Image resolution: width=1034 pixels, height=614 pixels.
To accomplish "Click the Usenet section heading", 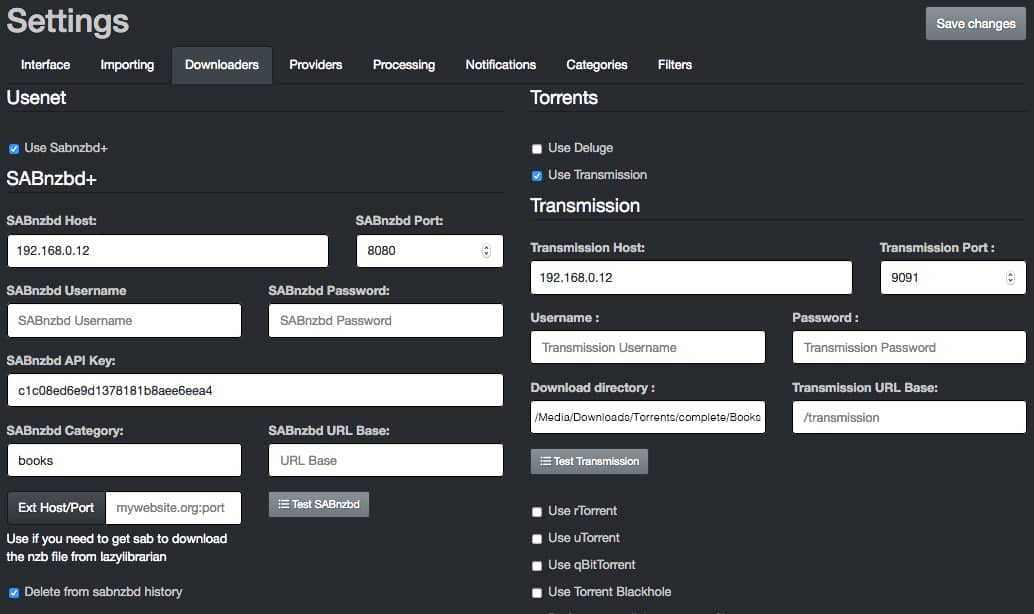I will coord(36,98).
